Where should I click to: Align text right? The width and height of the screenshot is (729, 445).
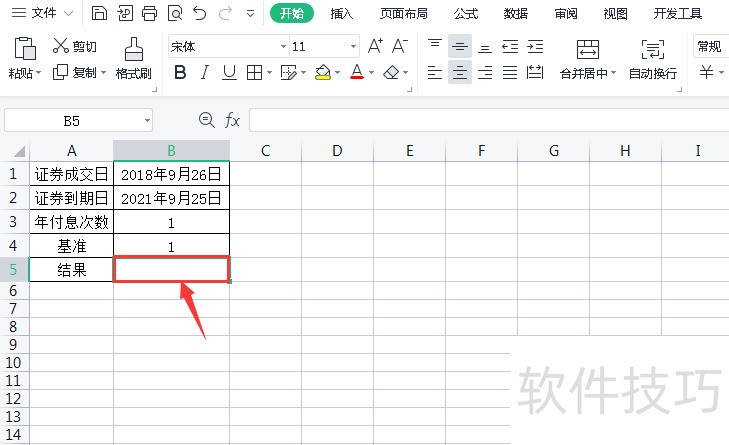click(x=485, y=73)
